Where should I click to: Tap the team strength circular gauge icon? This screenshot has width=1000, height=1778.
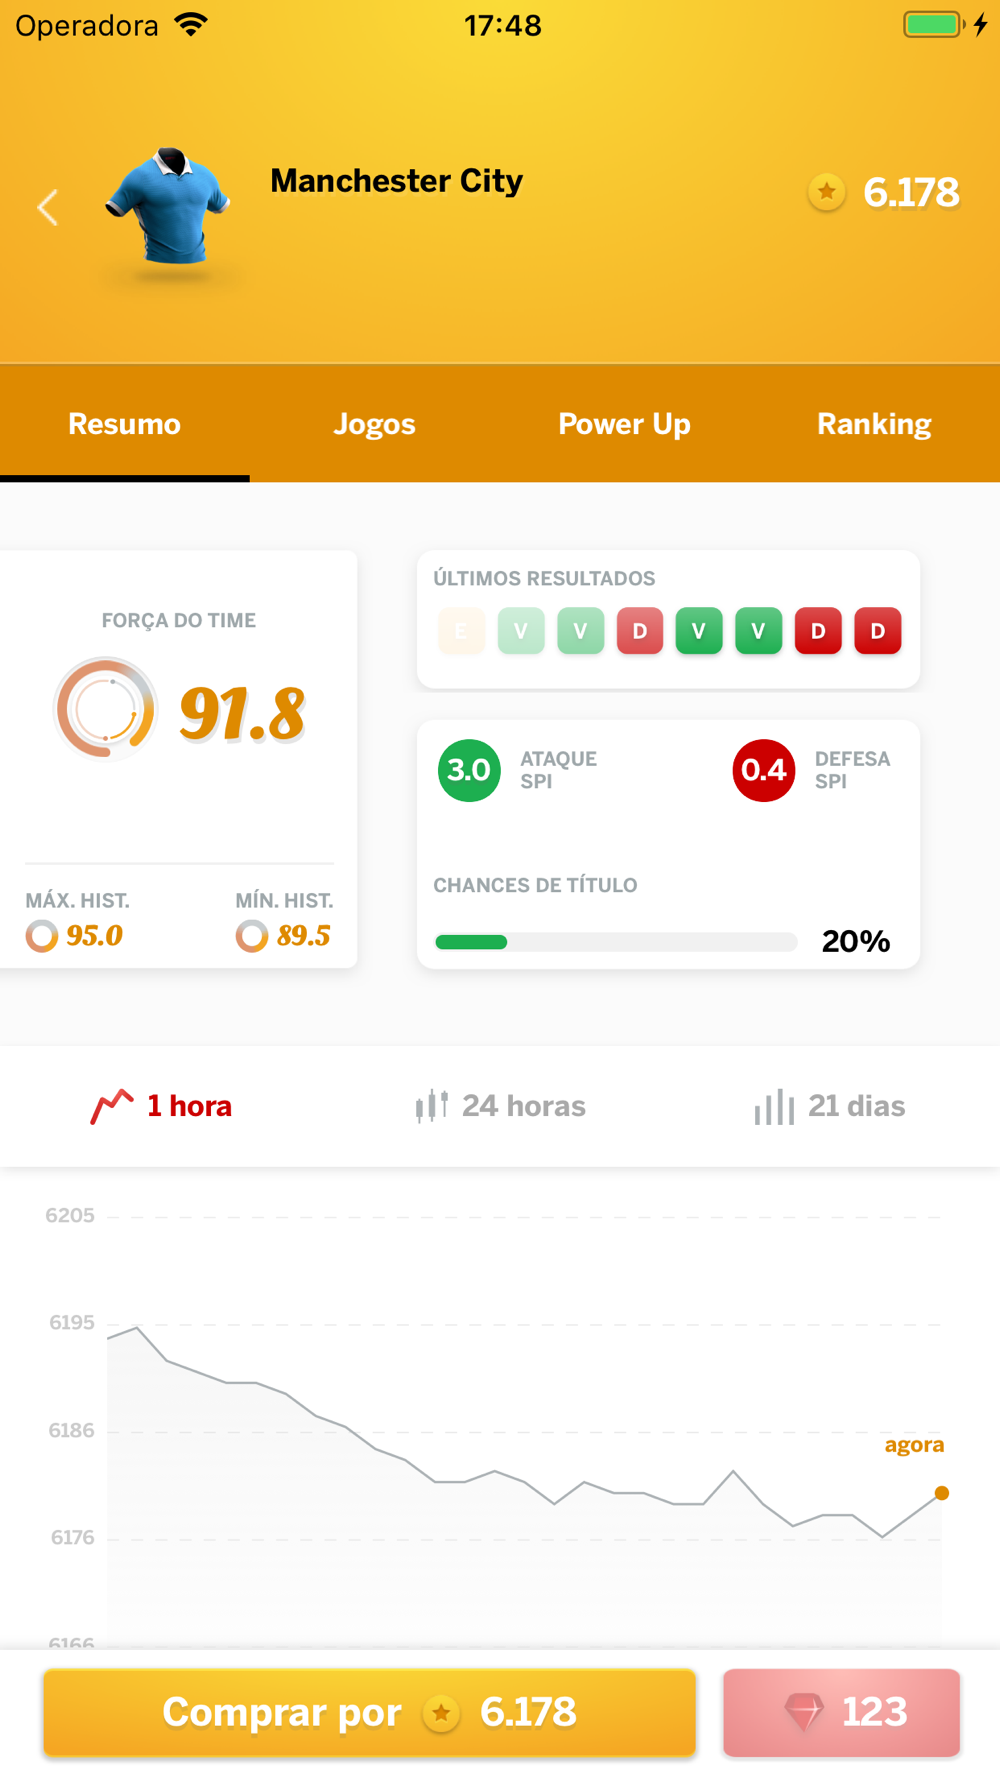pos(105,709)
